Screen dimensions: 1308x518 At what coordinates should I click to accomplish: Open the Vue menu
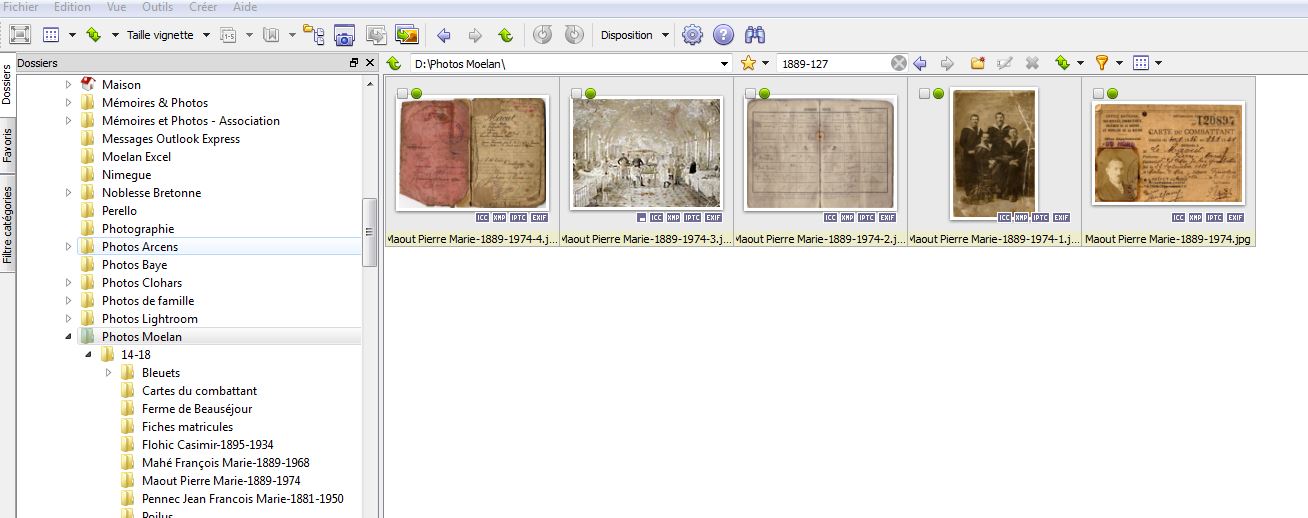[116, 7]
